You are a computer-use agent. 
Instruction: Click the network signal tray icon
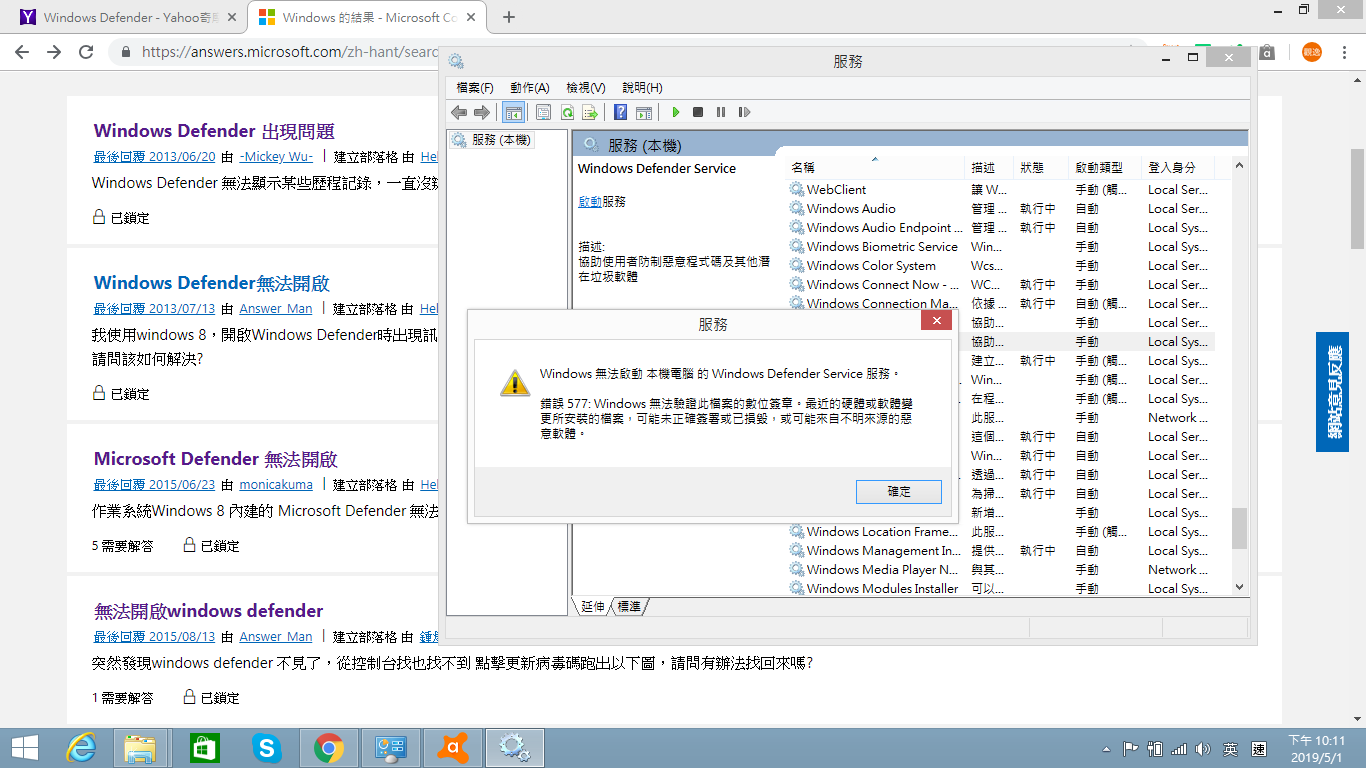[1179, 748]
